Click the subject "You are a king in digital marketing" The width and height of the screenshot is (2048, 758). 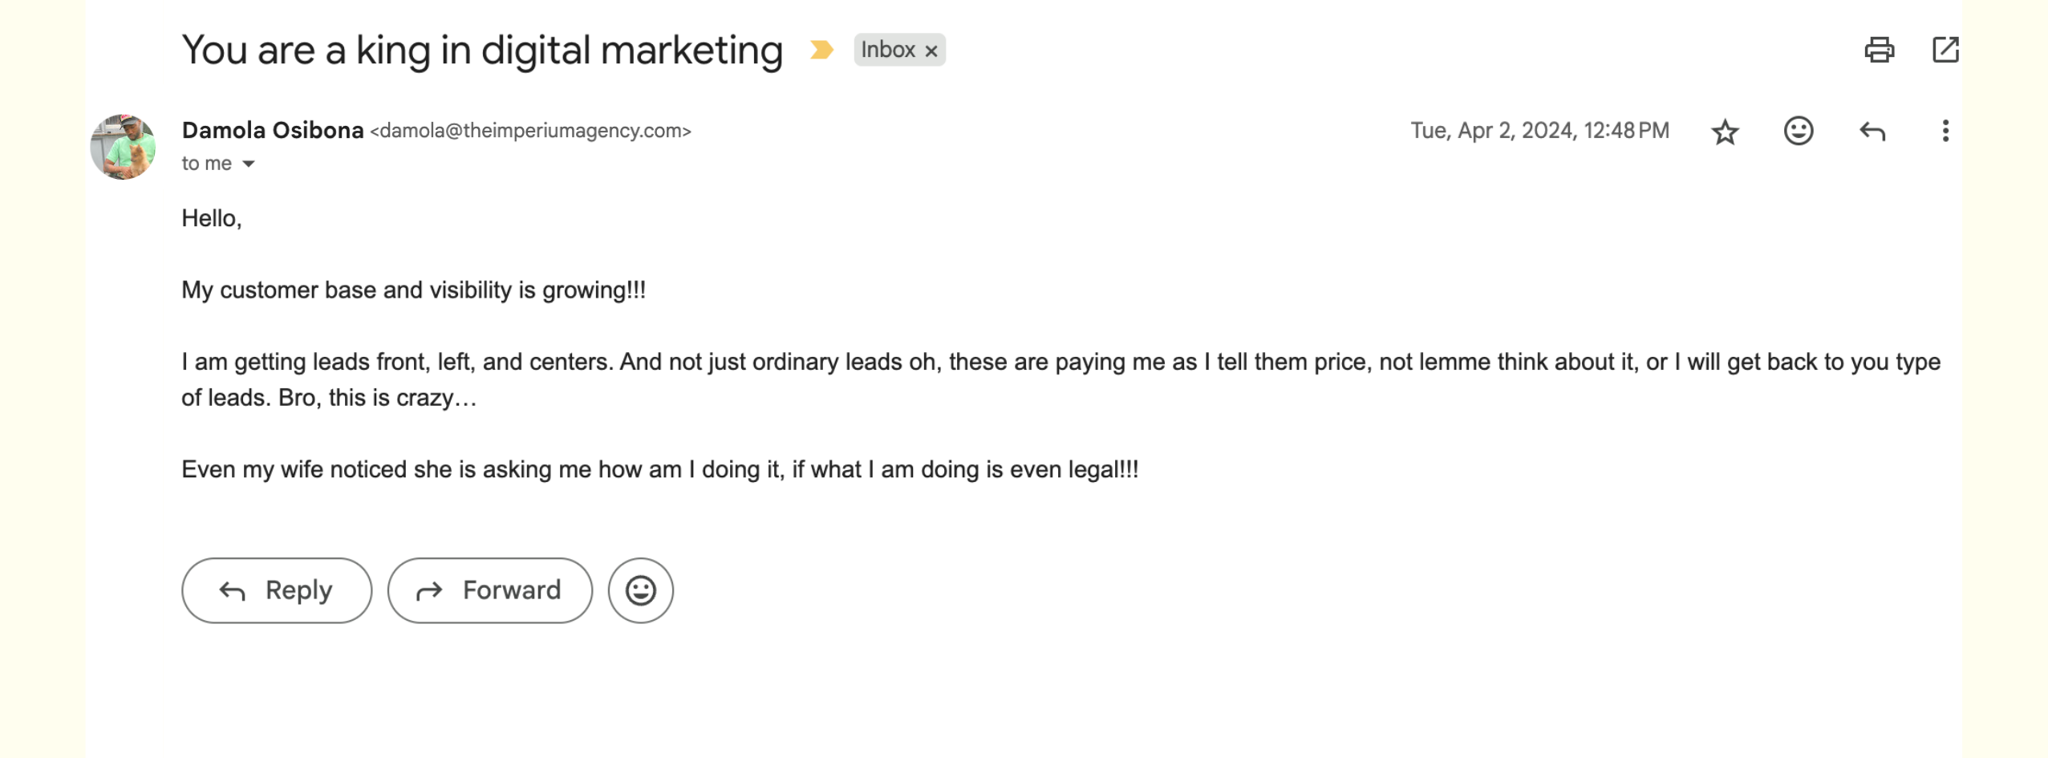(x=482, y=50)
